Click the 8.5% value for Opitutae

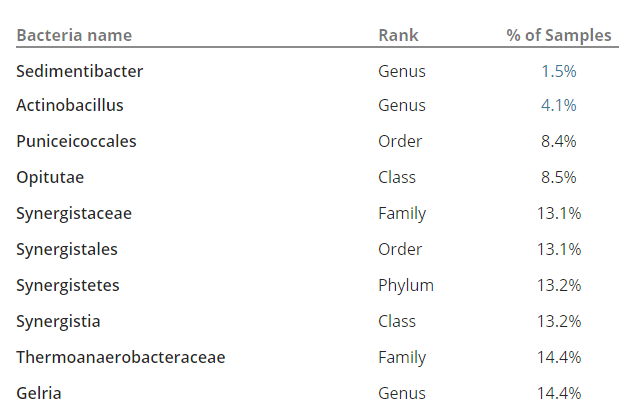(x=559, y=177)
